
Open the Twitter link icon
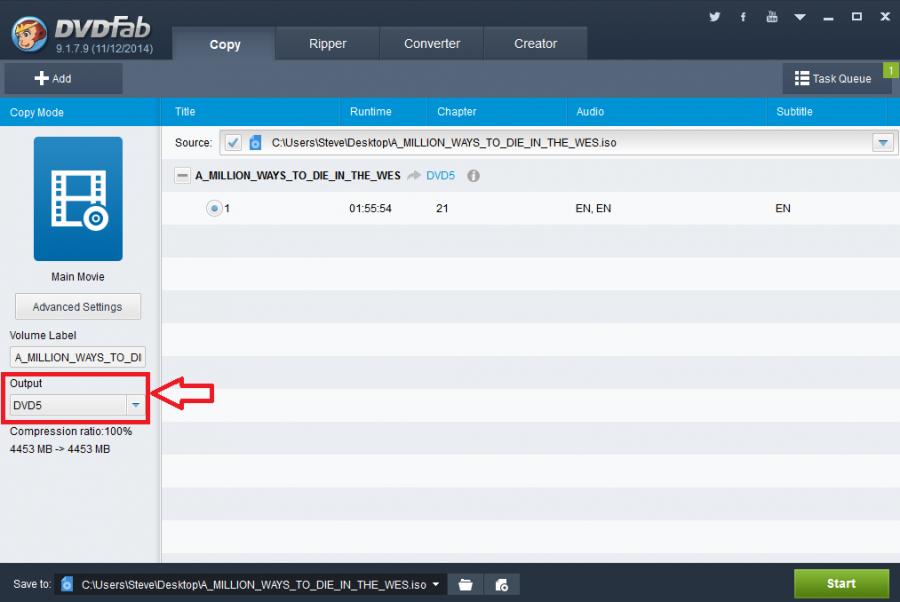point(714,17)
